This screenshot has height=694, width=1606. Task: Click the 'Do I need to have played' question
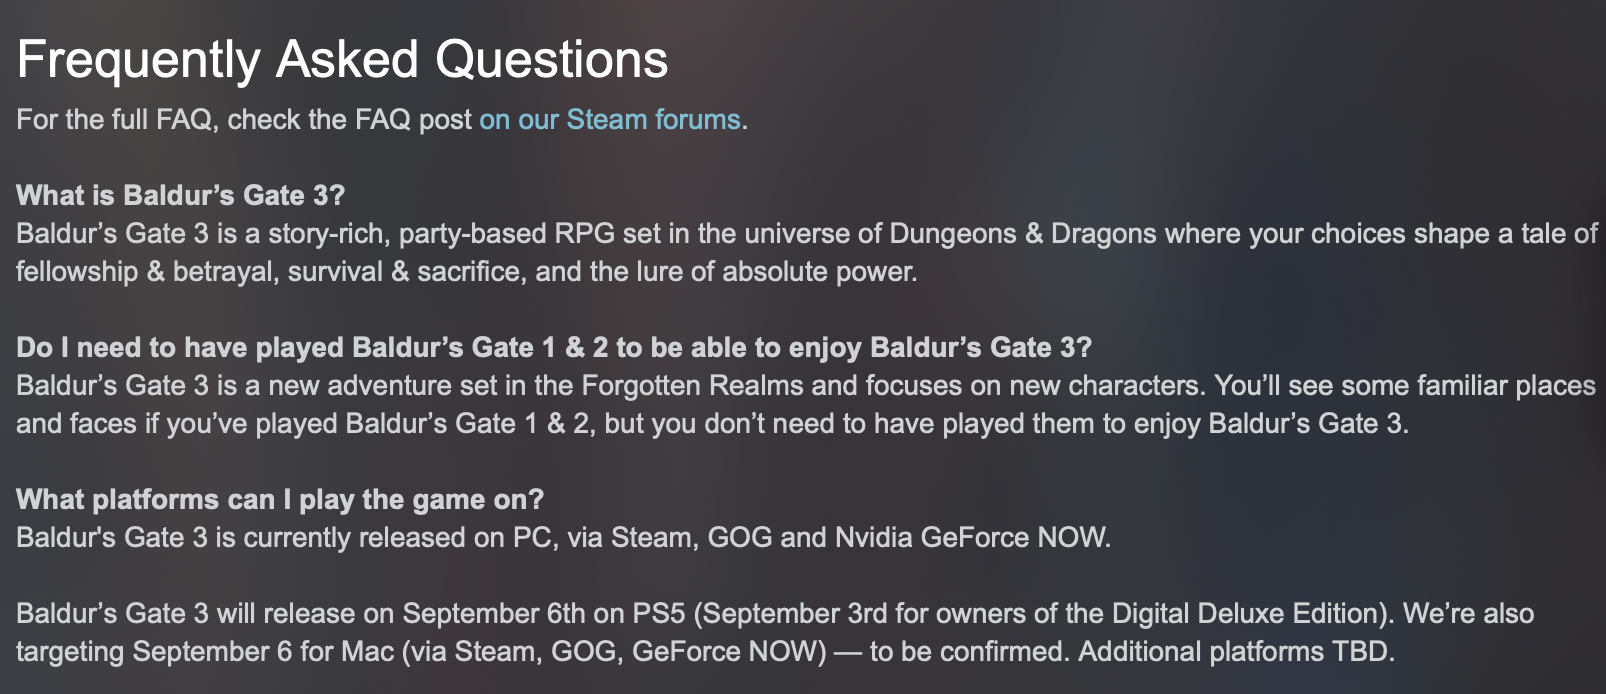tap(554, 348)
